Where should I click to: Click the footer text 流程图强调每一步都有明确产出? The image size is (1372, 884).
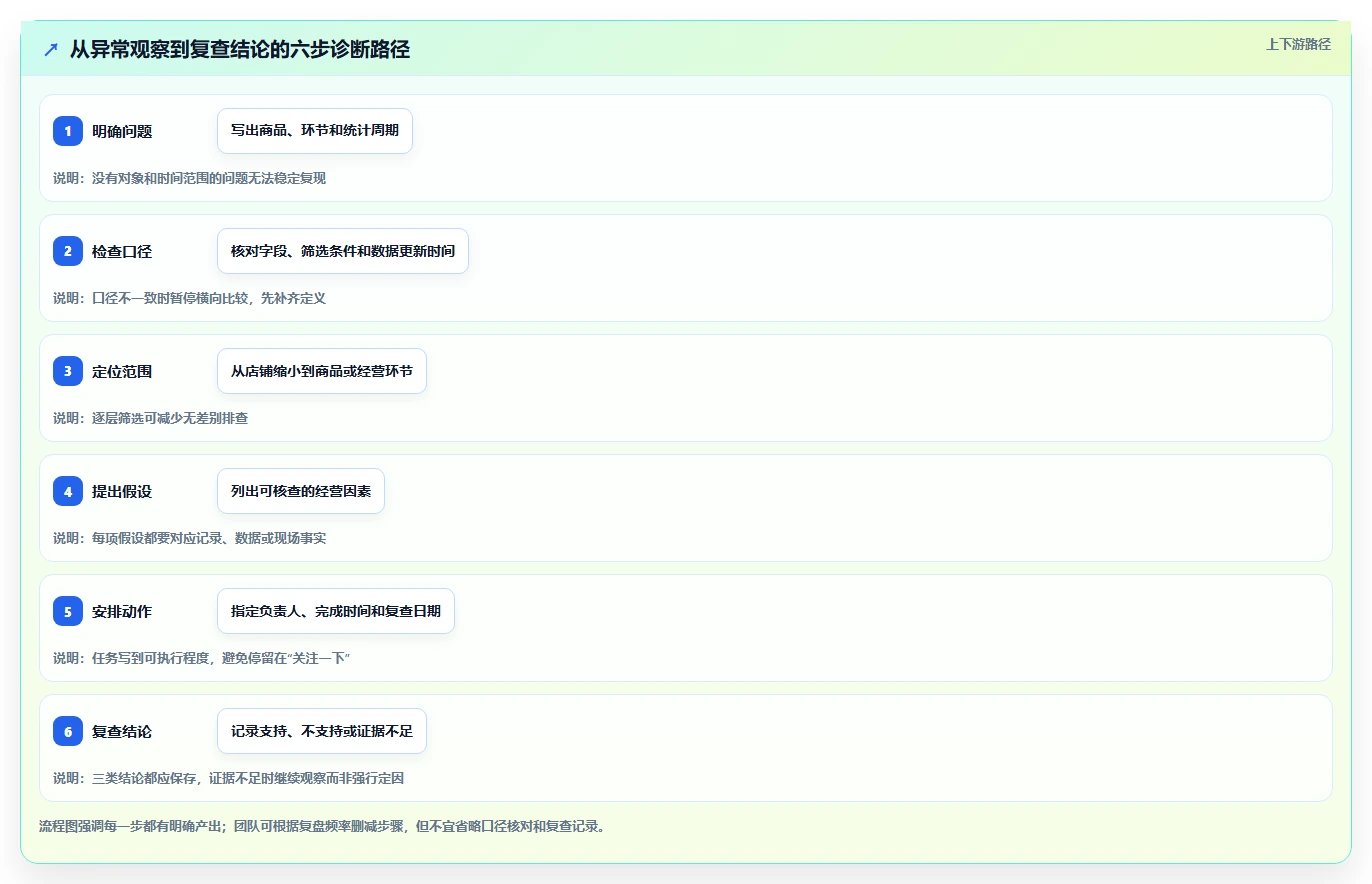click(x=131, y=827)
